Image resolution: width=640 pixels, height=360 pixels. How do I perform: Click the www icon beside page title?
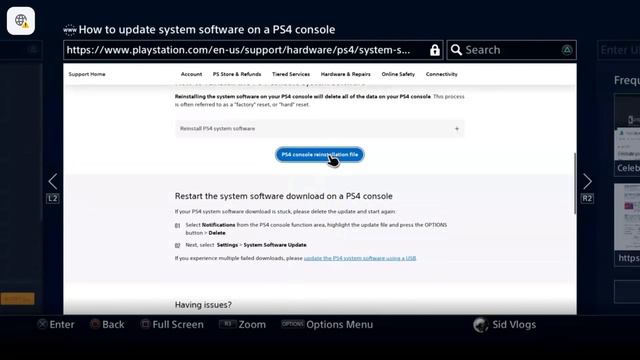(70, 29)
